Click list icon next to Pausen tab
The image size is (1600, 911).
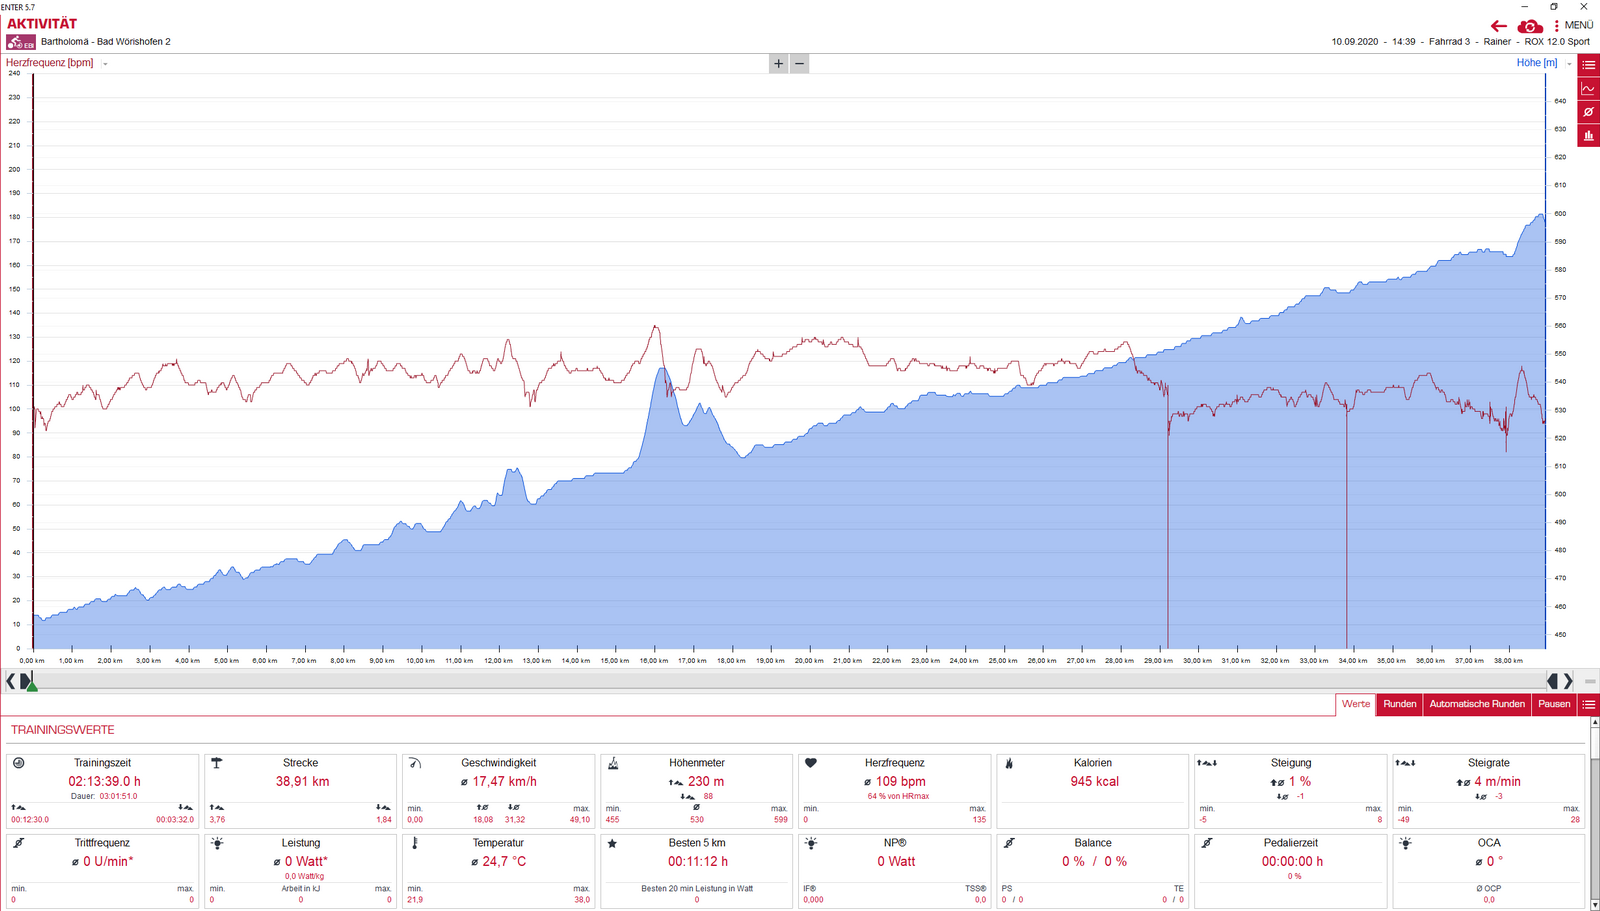tap(1588, 704)
